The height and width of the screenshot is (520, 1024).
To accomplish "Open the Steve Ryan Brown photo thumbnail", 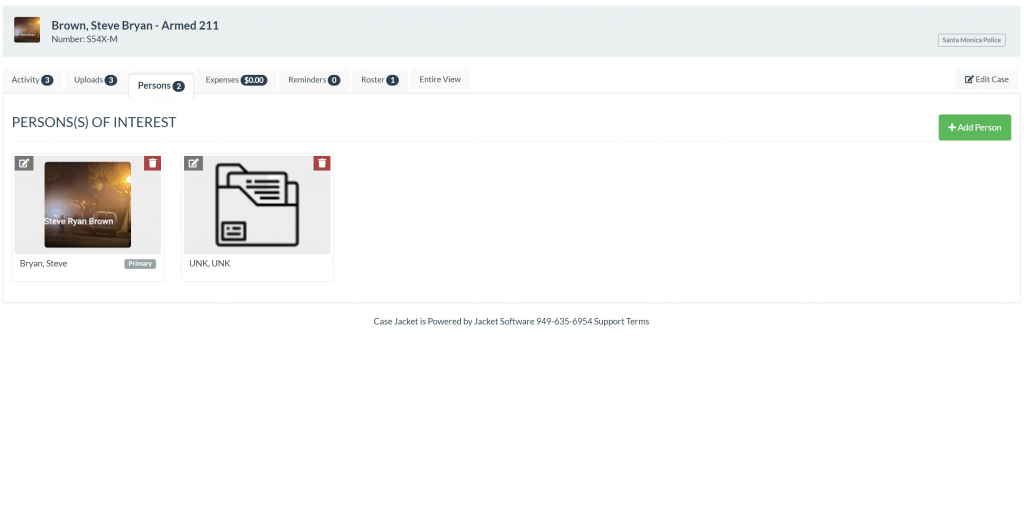I will 87,205.
